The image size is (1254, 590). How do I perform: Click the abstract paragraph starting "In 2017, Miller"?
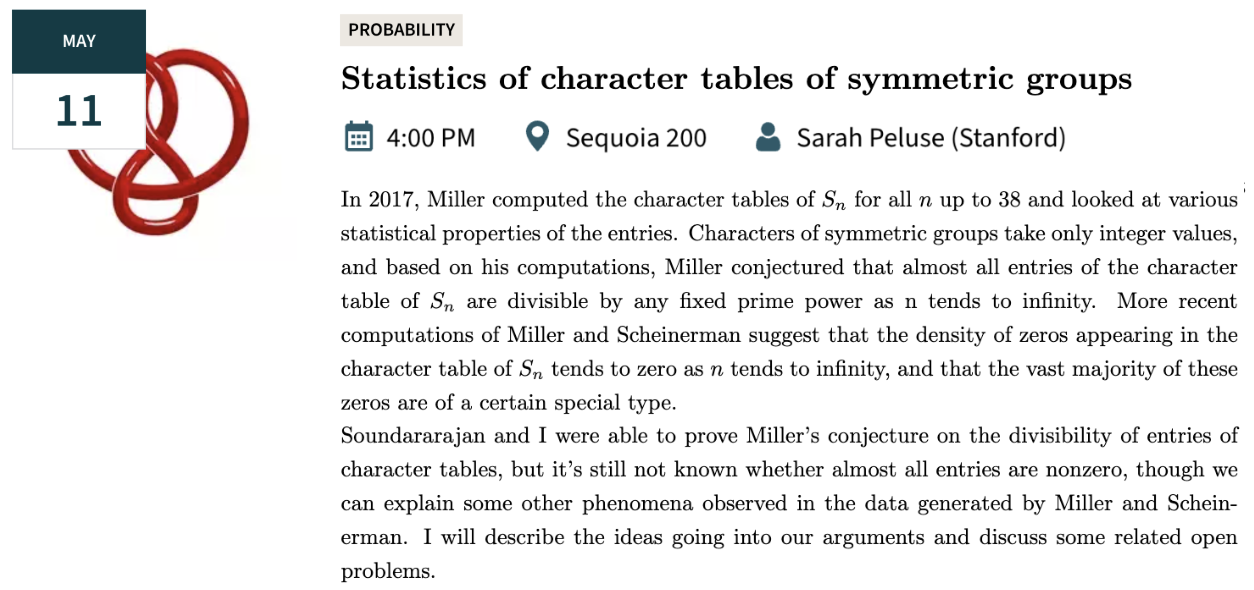(x=790, y=301)
